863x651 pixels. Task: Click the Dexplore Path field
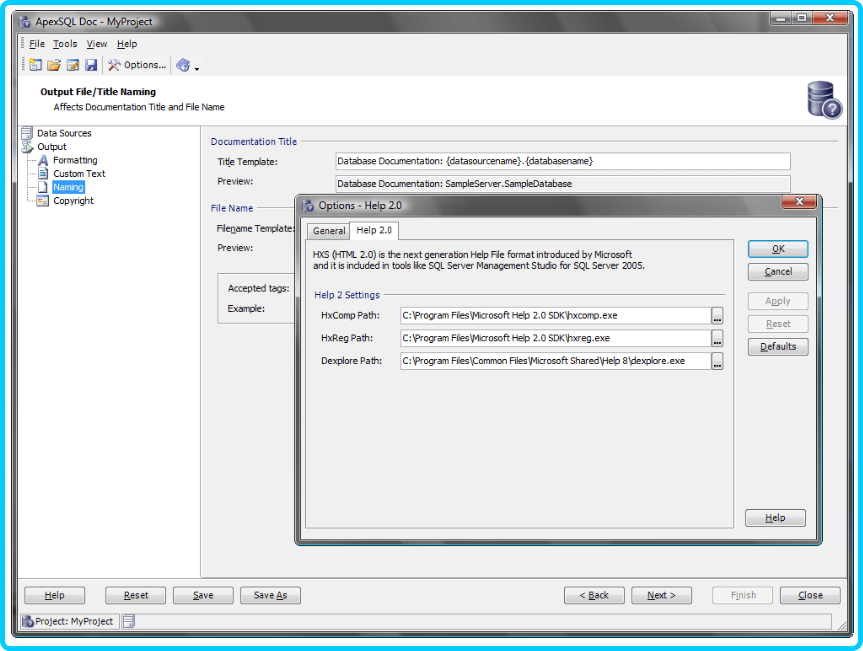pyautogui.click(x=555, y=361)
